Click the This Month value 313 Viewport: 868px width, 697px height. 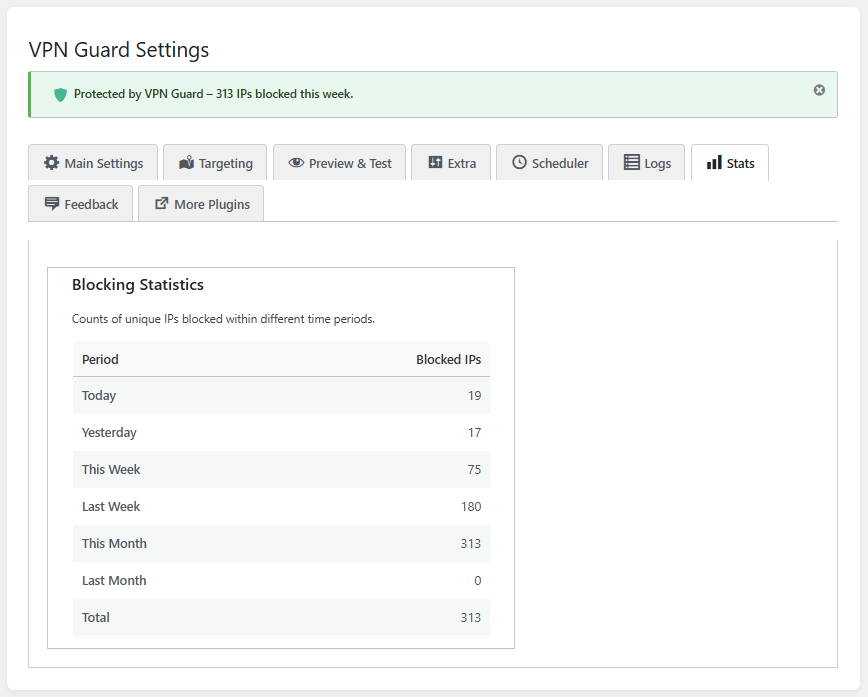click(471, 544)
